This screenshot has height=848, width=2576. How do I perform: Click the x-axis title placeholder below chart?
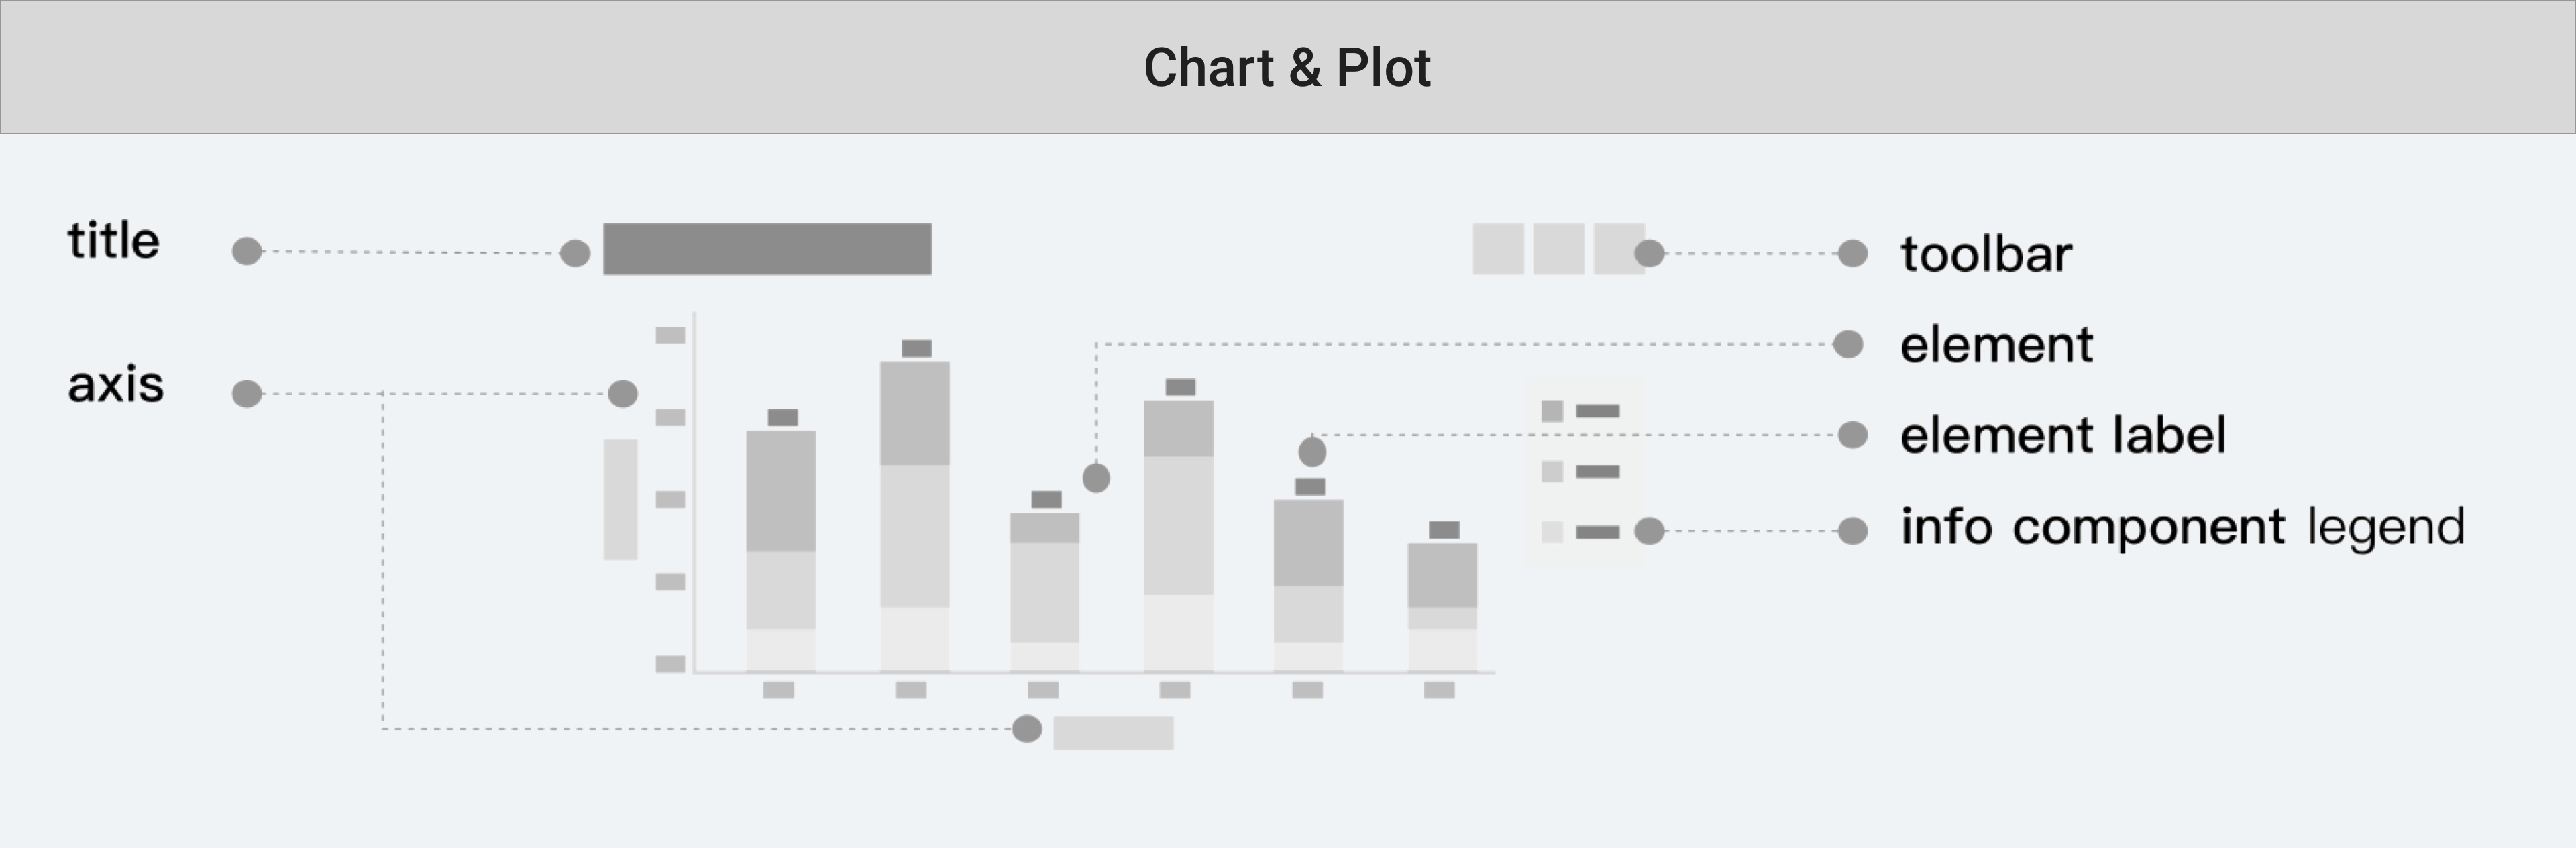coord(1113,732)
